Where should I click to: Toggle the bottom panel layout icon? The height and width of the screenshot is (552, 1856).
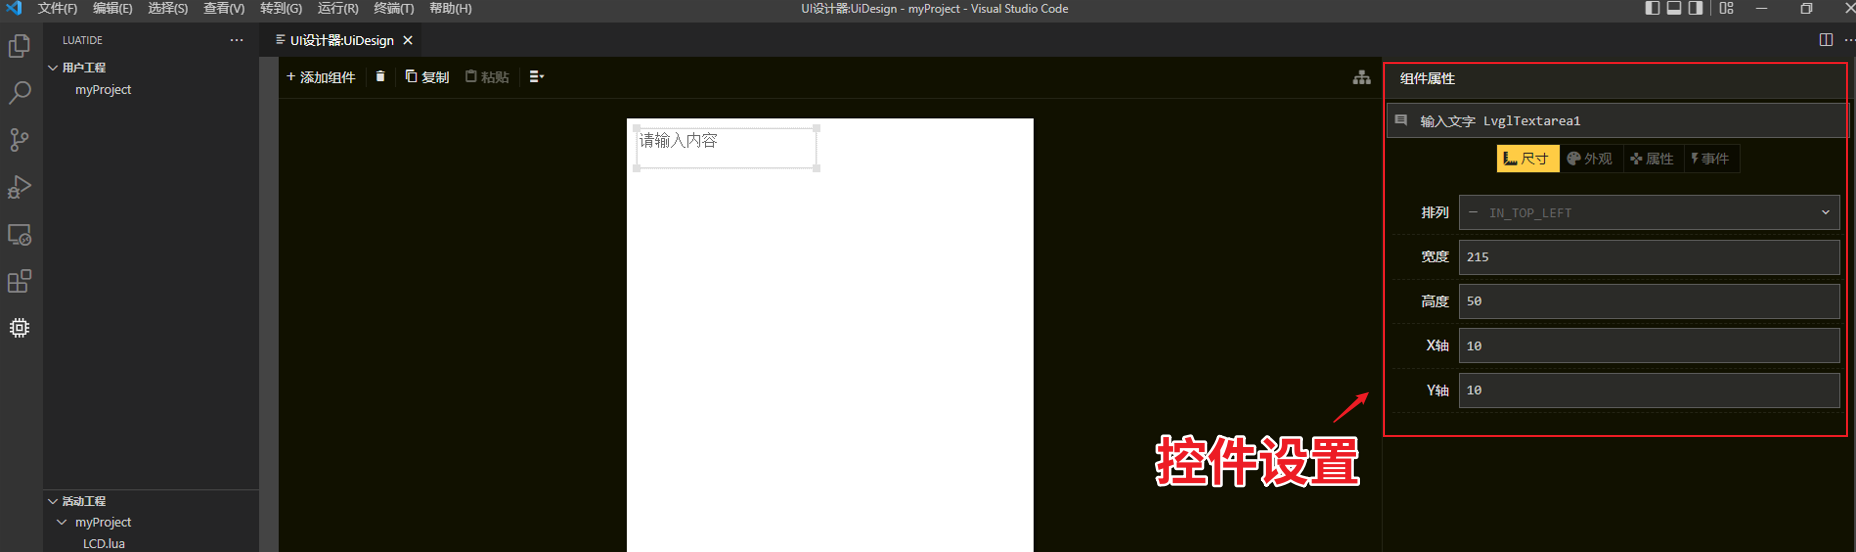[x=1674, y=8]
